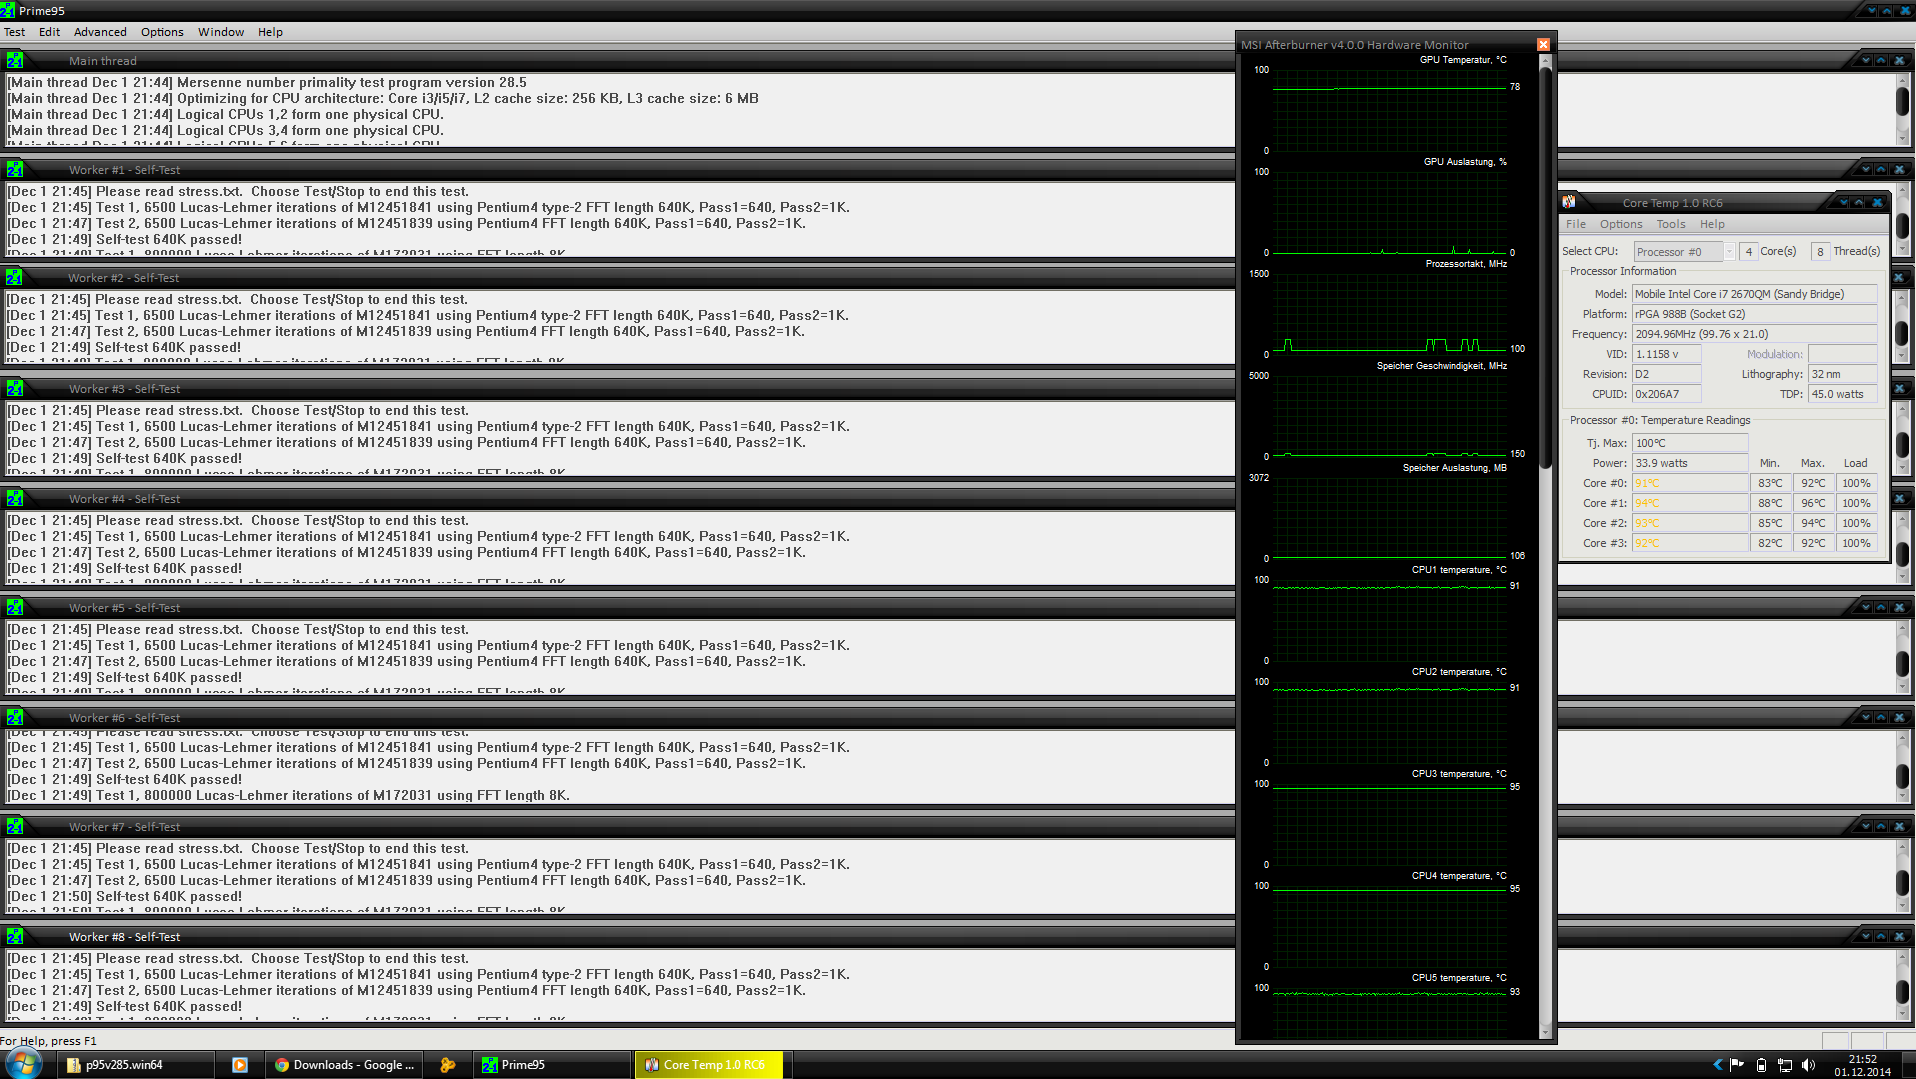Screen dimensions: 1916x1079
Task: Click the Frequency value field
Action: (1755, 334)
